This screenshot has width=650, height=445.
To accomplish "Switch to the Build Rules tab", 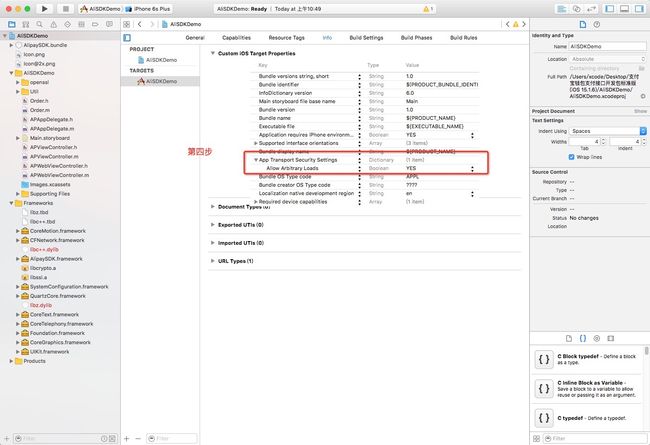I will [463, 38].
